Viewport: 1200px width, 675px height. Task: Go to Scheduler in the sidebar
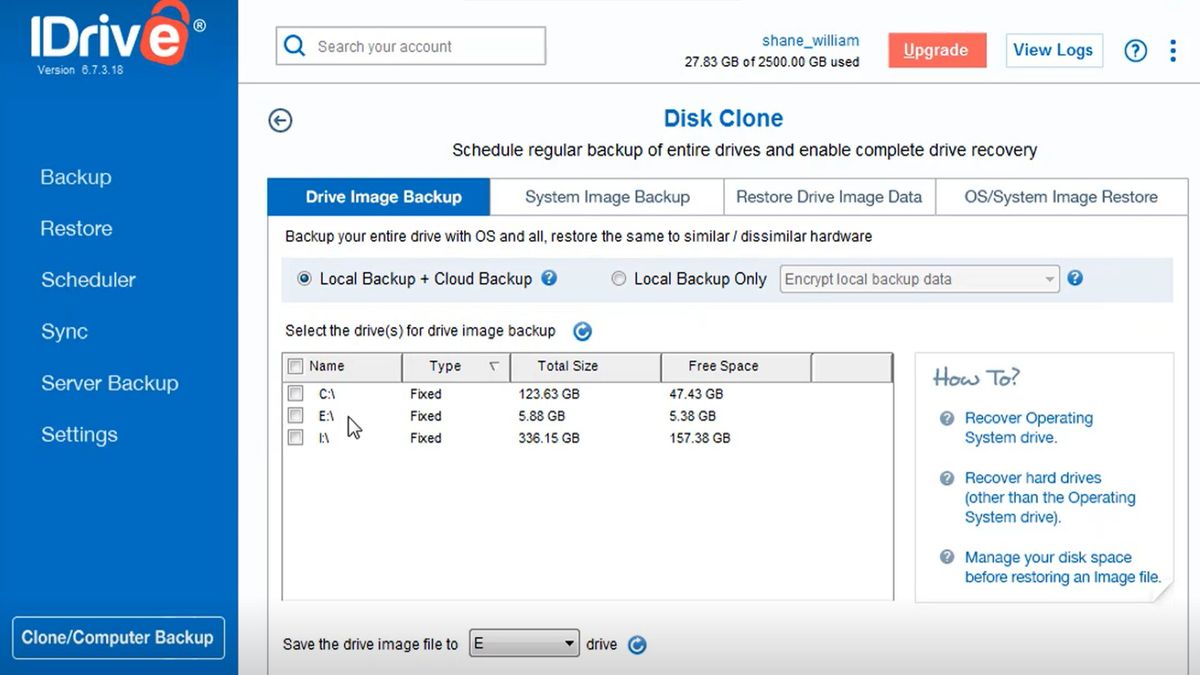(x=88, y=280)
